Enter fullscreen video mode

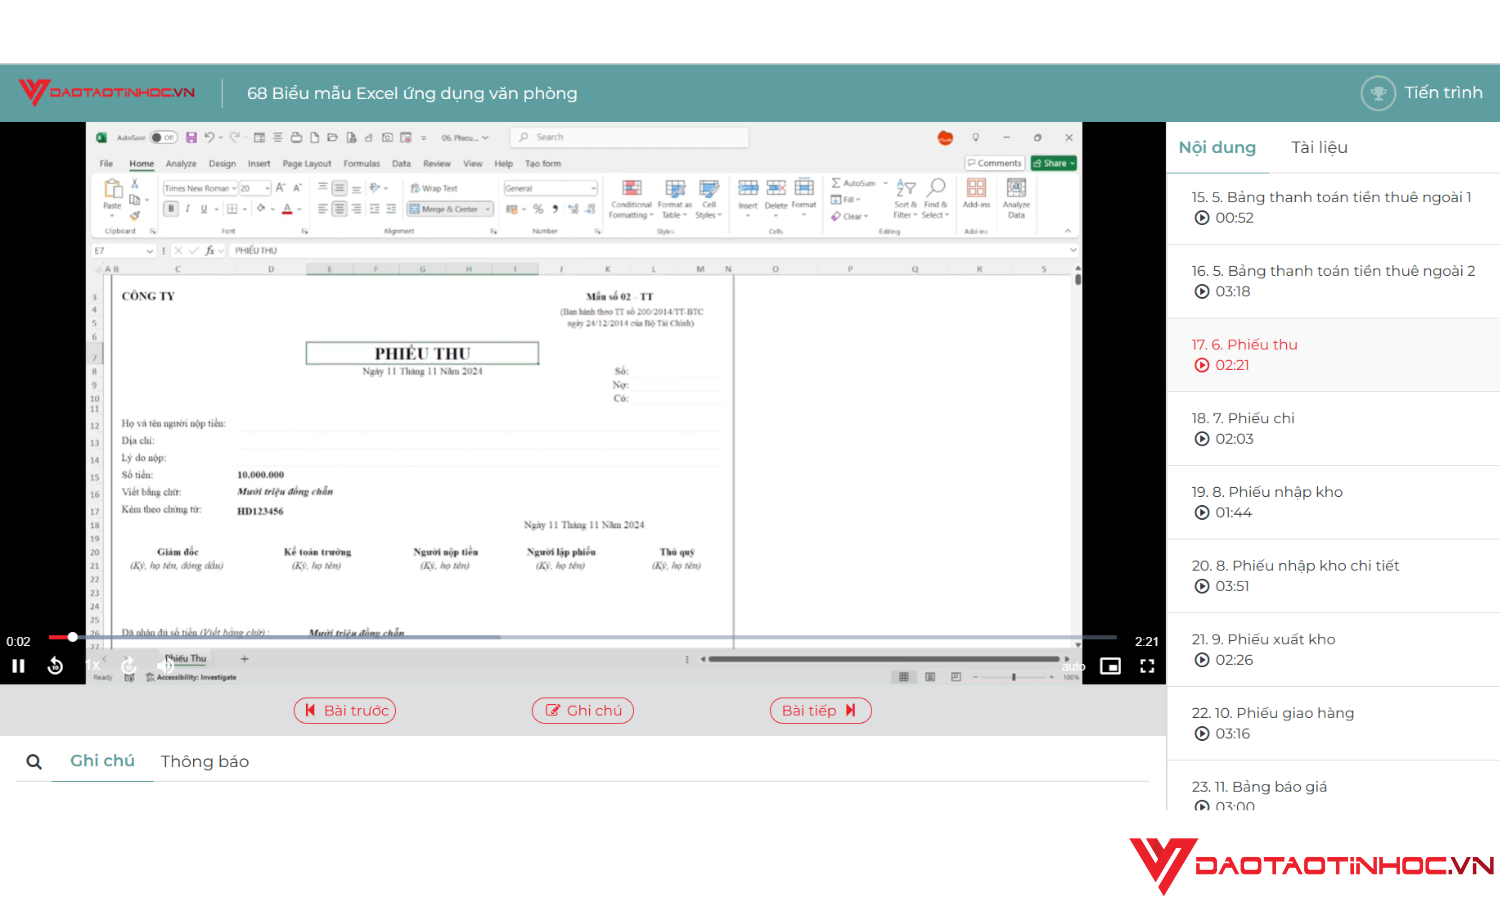tap(1147, 666)
